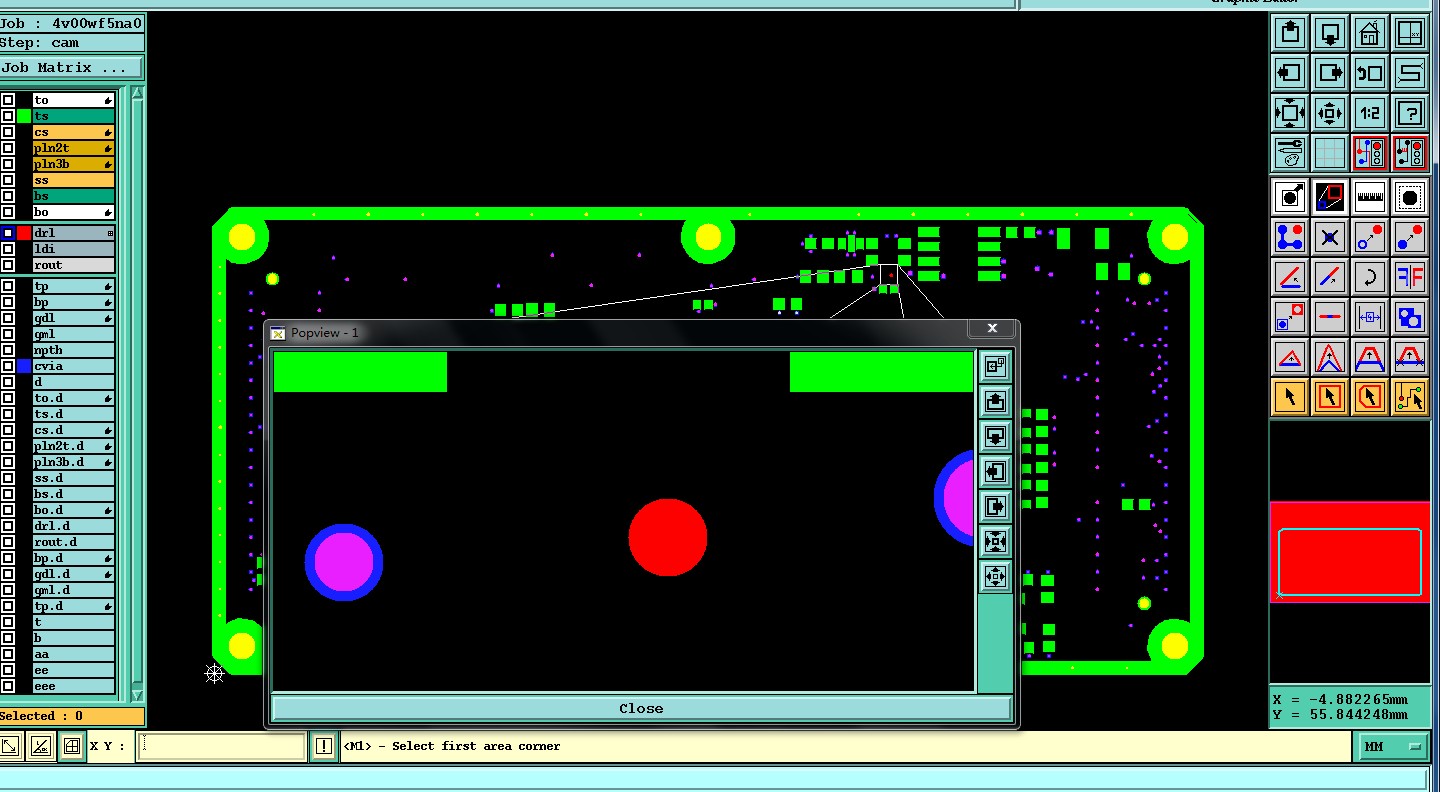Check the 'gdl' layer checkbox
Viewport: 1440px width, 792px height.
pos(8,318)
